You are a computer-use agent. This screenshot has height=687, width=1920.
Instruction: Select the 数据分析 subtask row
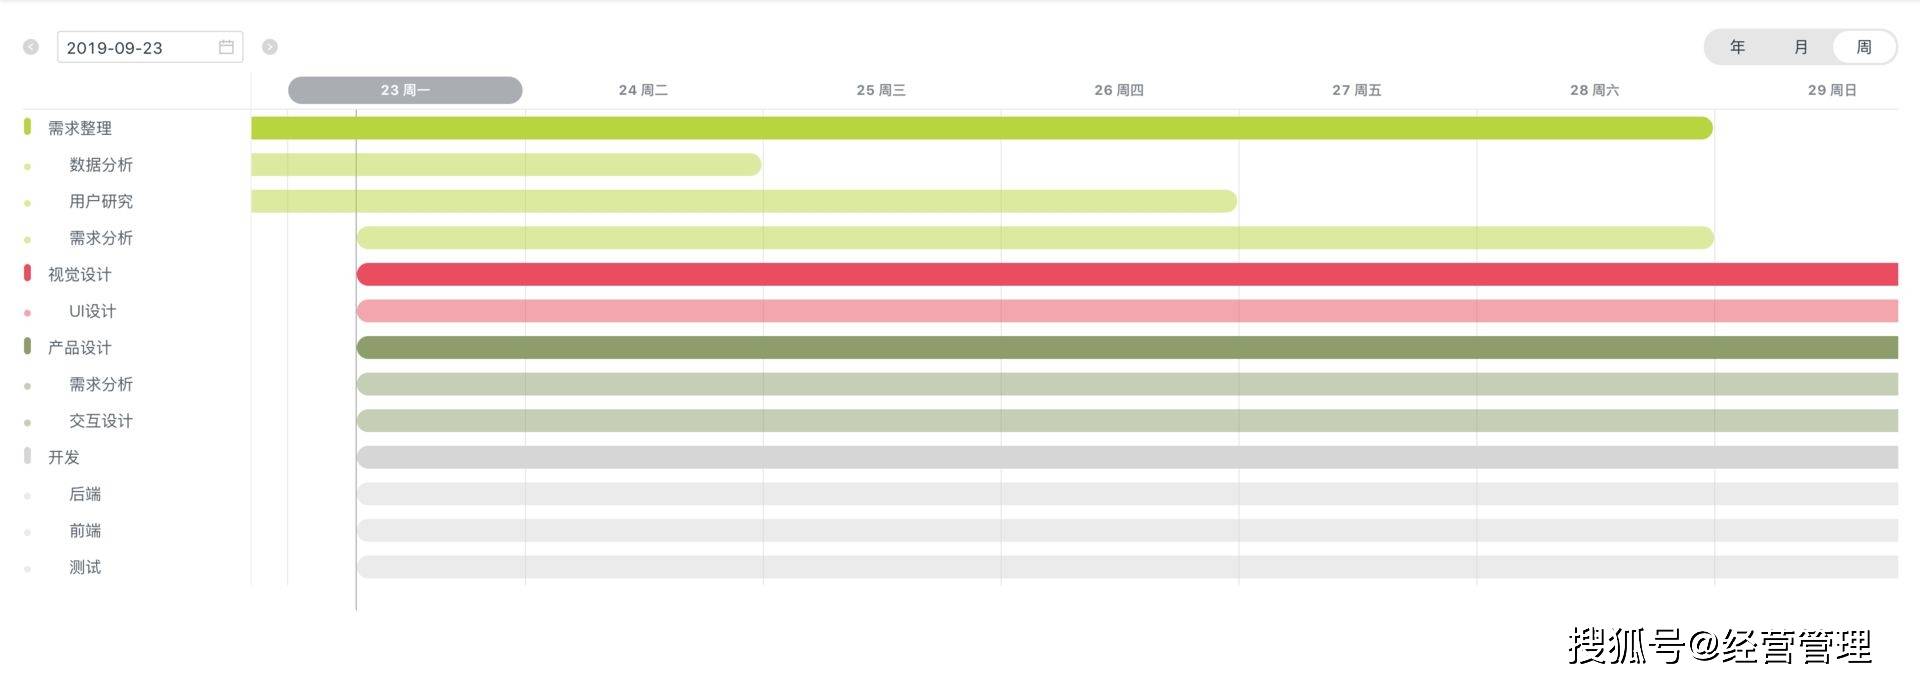(x=101, y=165)
